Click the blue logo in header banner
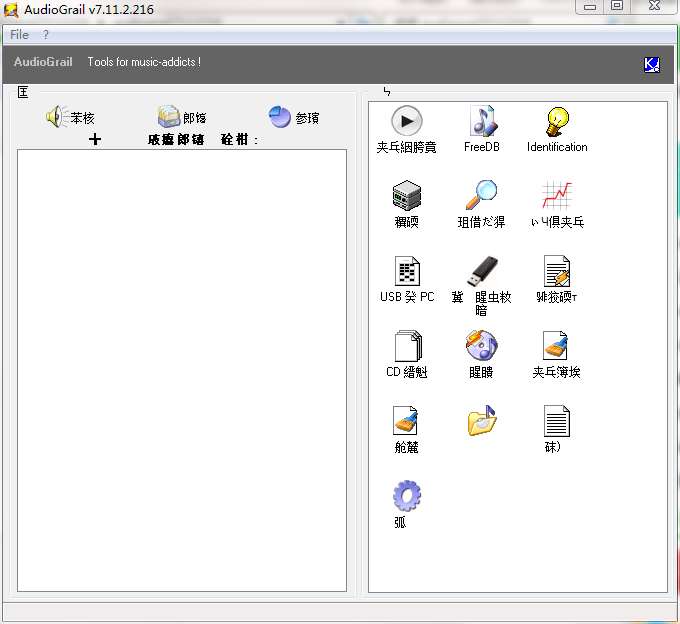Viewport: 680px width, 624px height. (651, 65)
